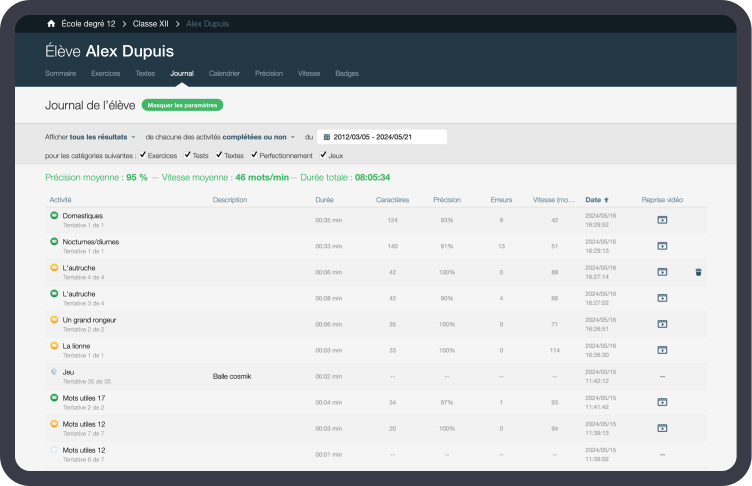This screenshot has height=486, width=752.
Task: Open the Badges tab
Action: 347,73
